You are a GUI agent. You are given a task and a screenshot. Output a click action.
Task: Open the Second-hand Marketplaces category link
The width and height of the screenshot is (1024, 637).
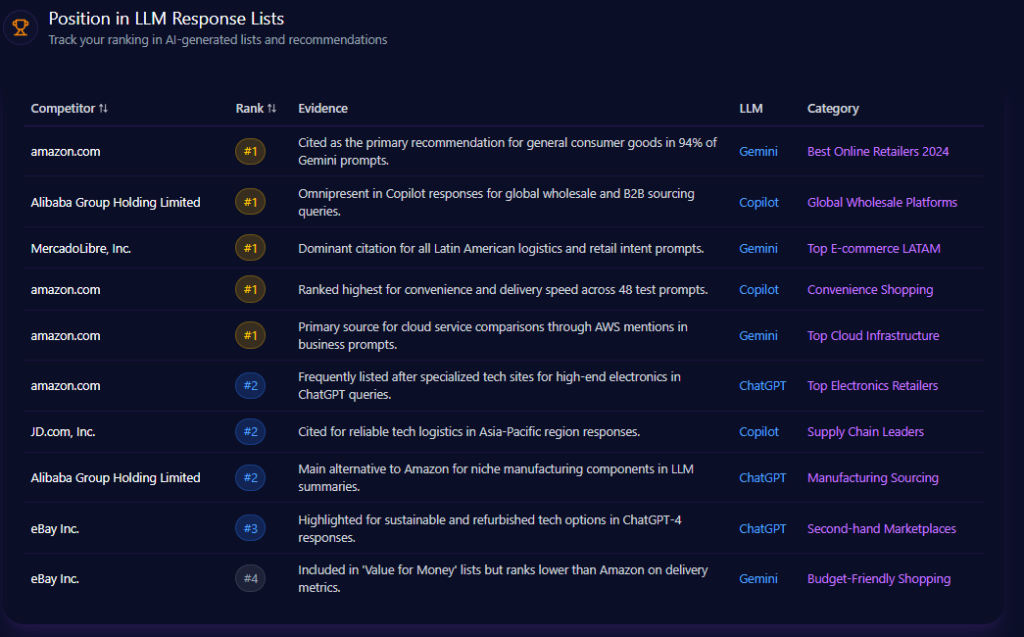click(x=881, y=528)
